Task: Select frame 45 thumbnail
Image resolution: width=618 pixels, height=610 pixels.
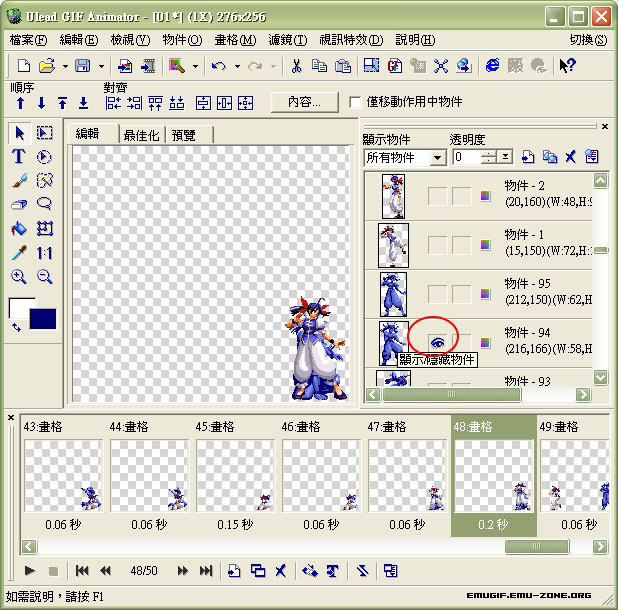Action: [235, 476]
